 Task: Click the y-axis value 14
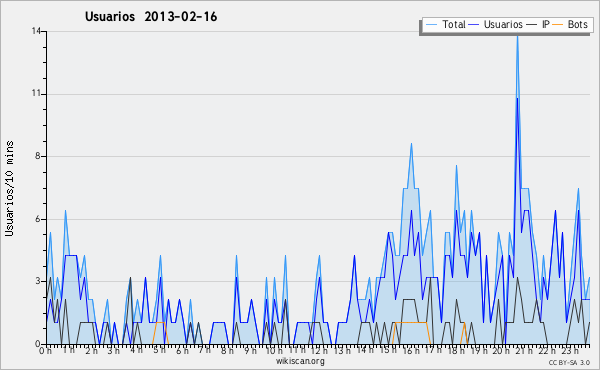tap(36, 31)
